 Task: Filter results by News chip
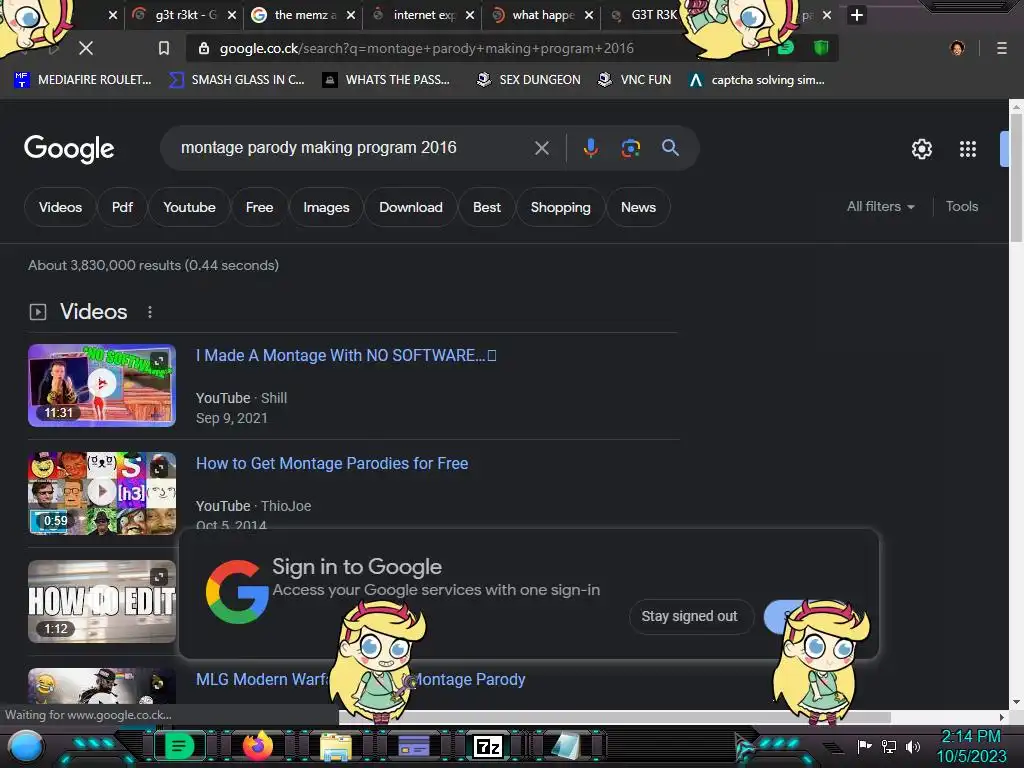pyautogui.click(x=638, y=207)
